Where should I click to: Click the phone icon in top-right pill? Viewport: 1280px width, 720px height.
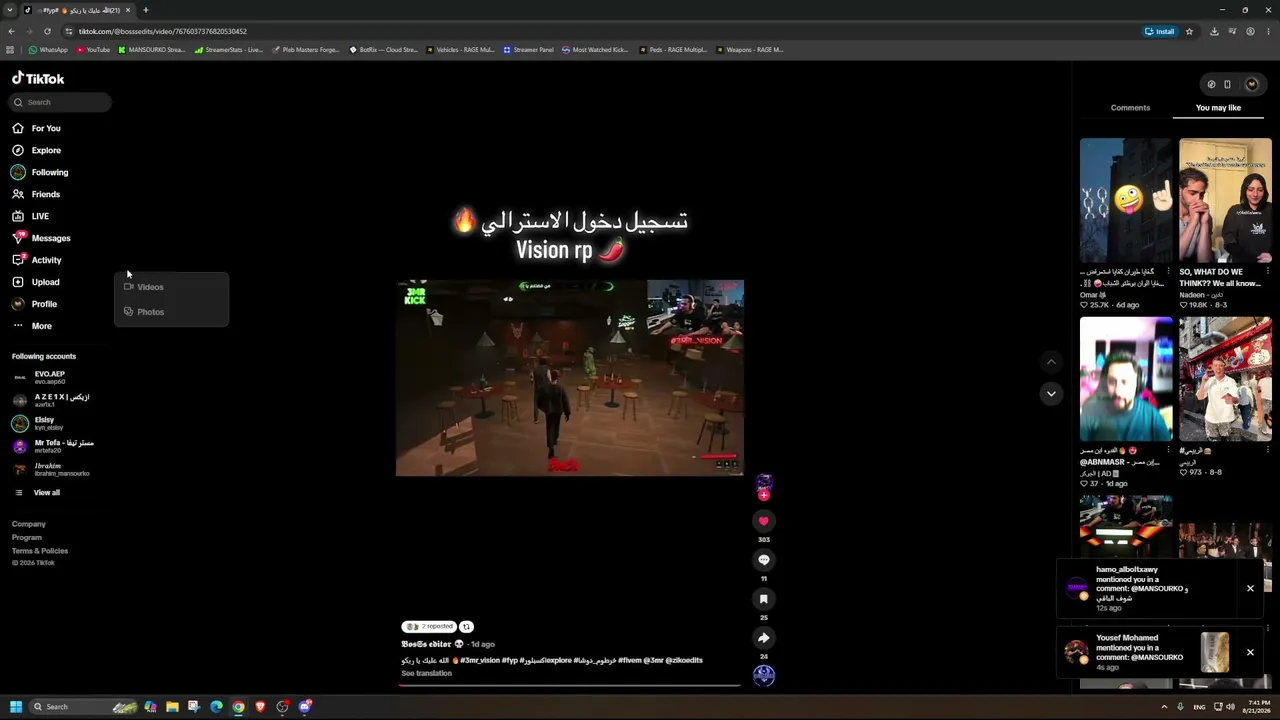[1227, 84]
